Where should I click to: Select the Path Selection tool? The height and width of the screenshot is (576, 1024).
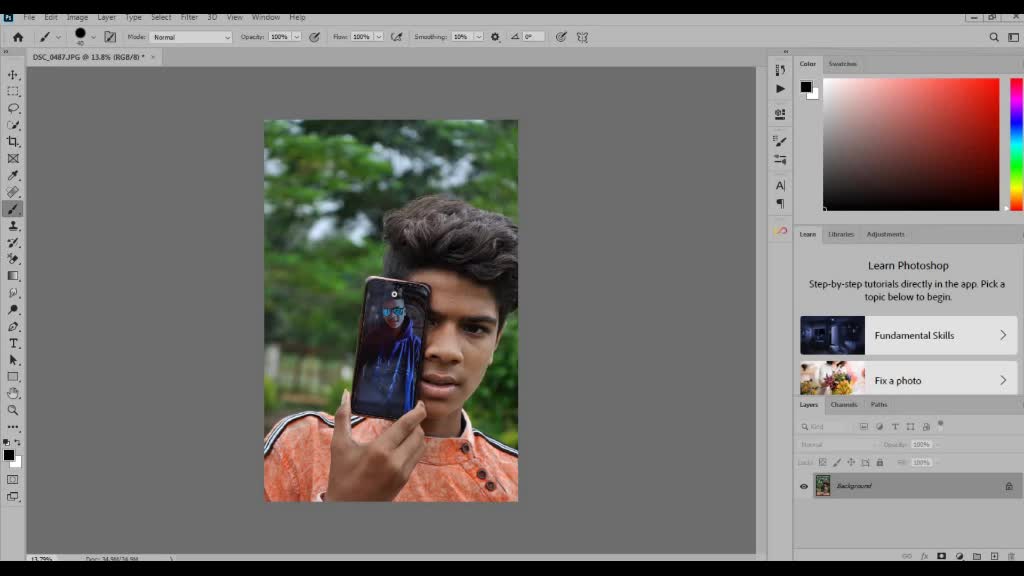[x=13, y=360]
